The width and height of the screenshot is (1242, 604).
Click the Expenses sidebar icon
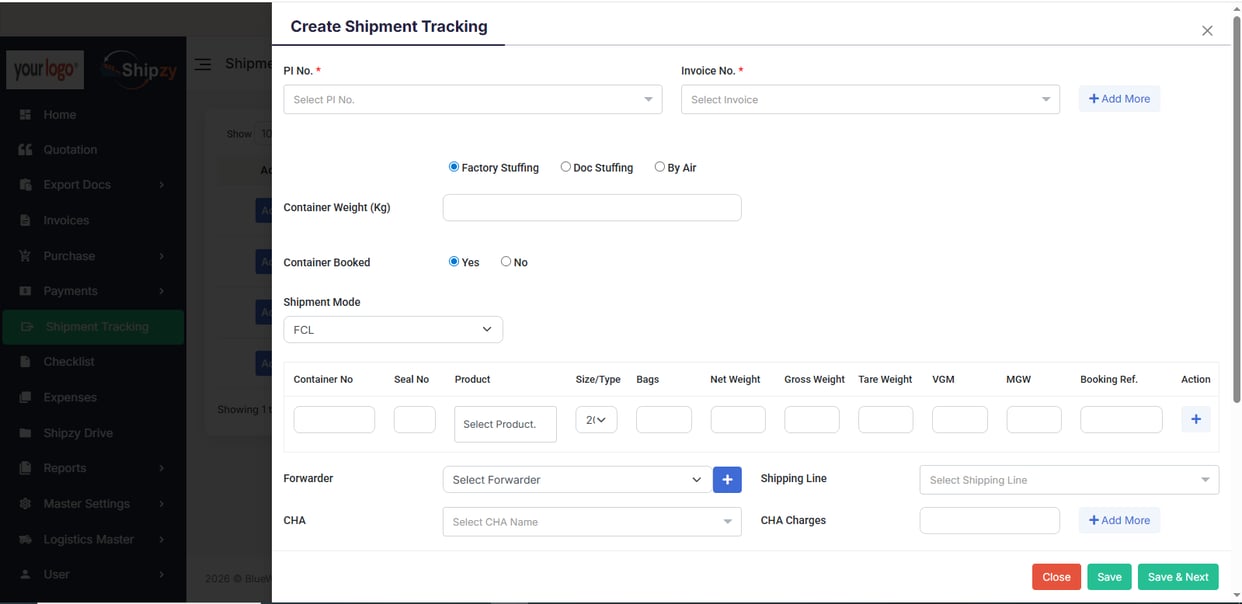click(25, 397)
